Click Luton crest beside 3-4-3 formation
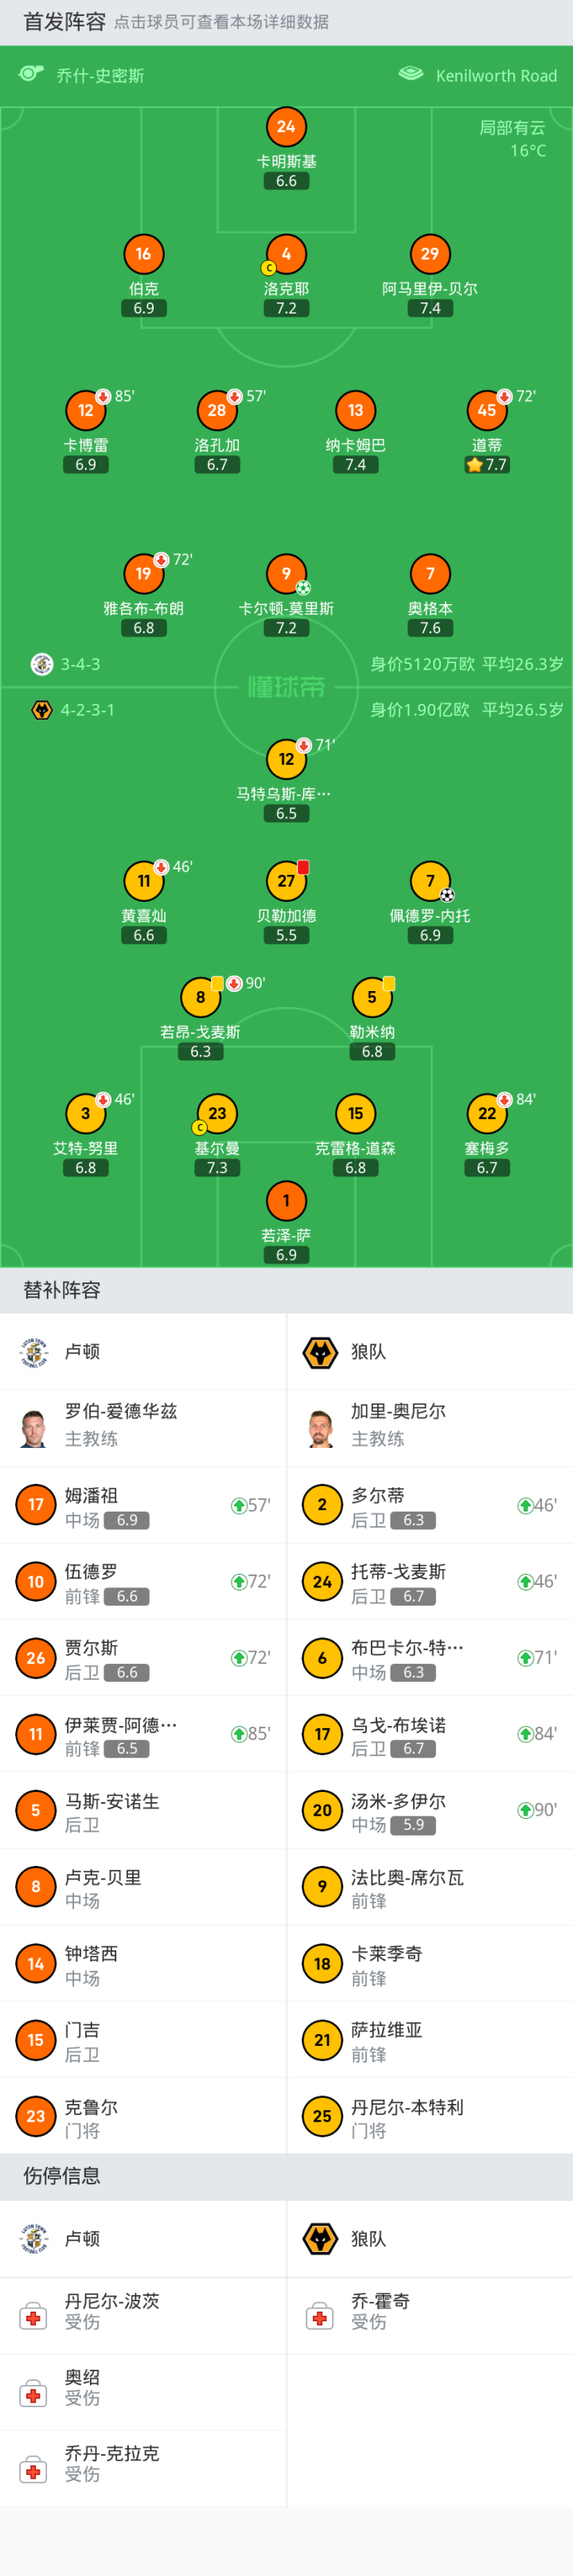 pos(42,664)
